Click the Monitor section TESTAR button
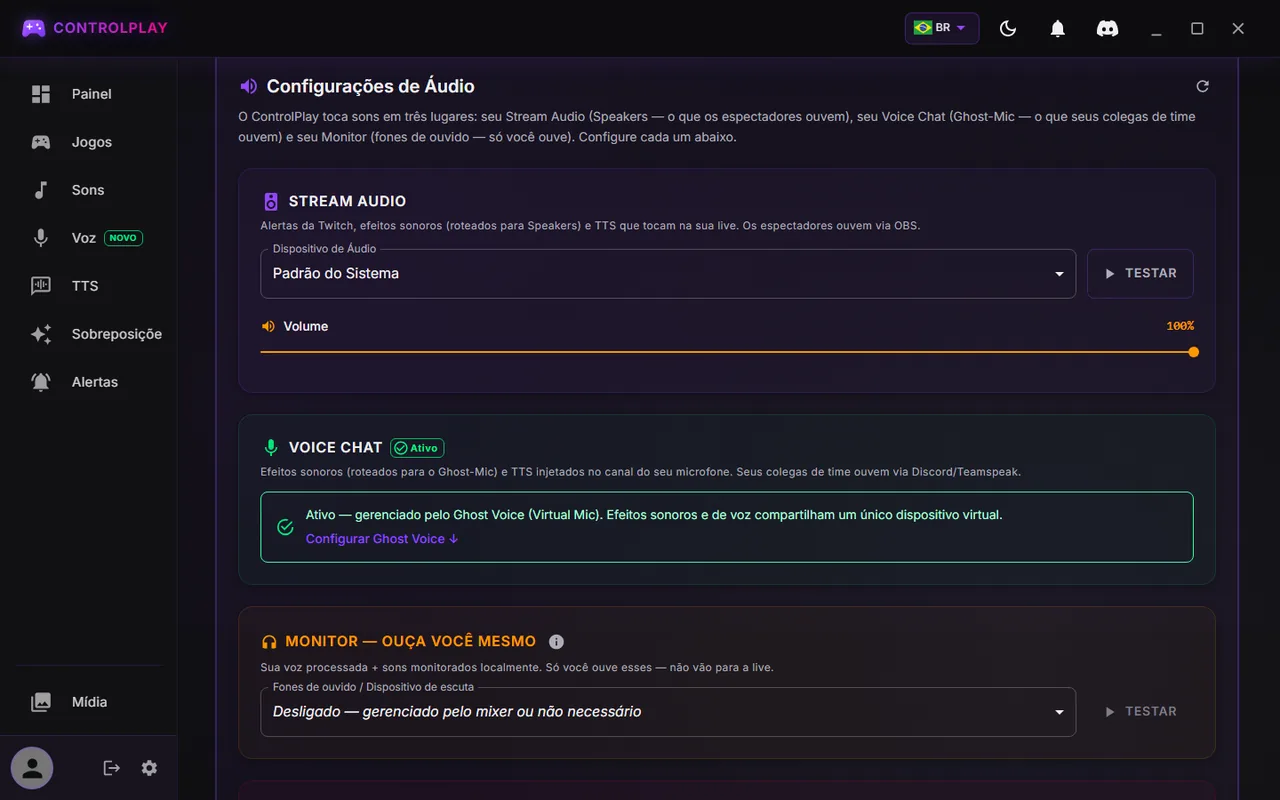1280x800 pixels. pyautogui.click(x=1140, y=711)
